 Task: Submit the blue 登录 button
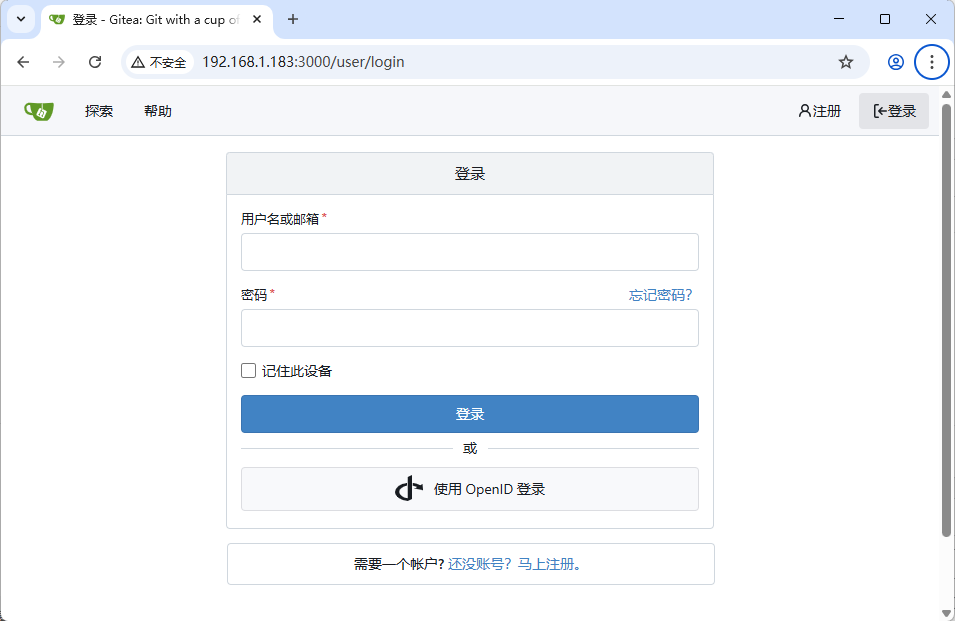coord(470,414)
